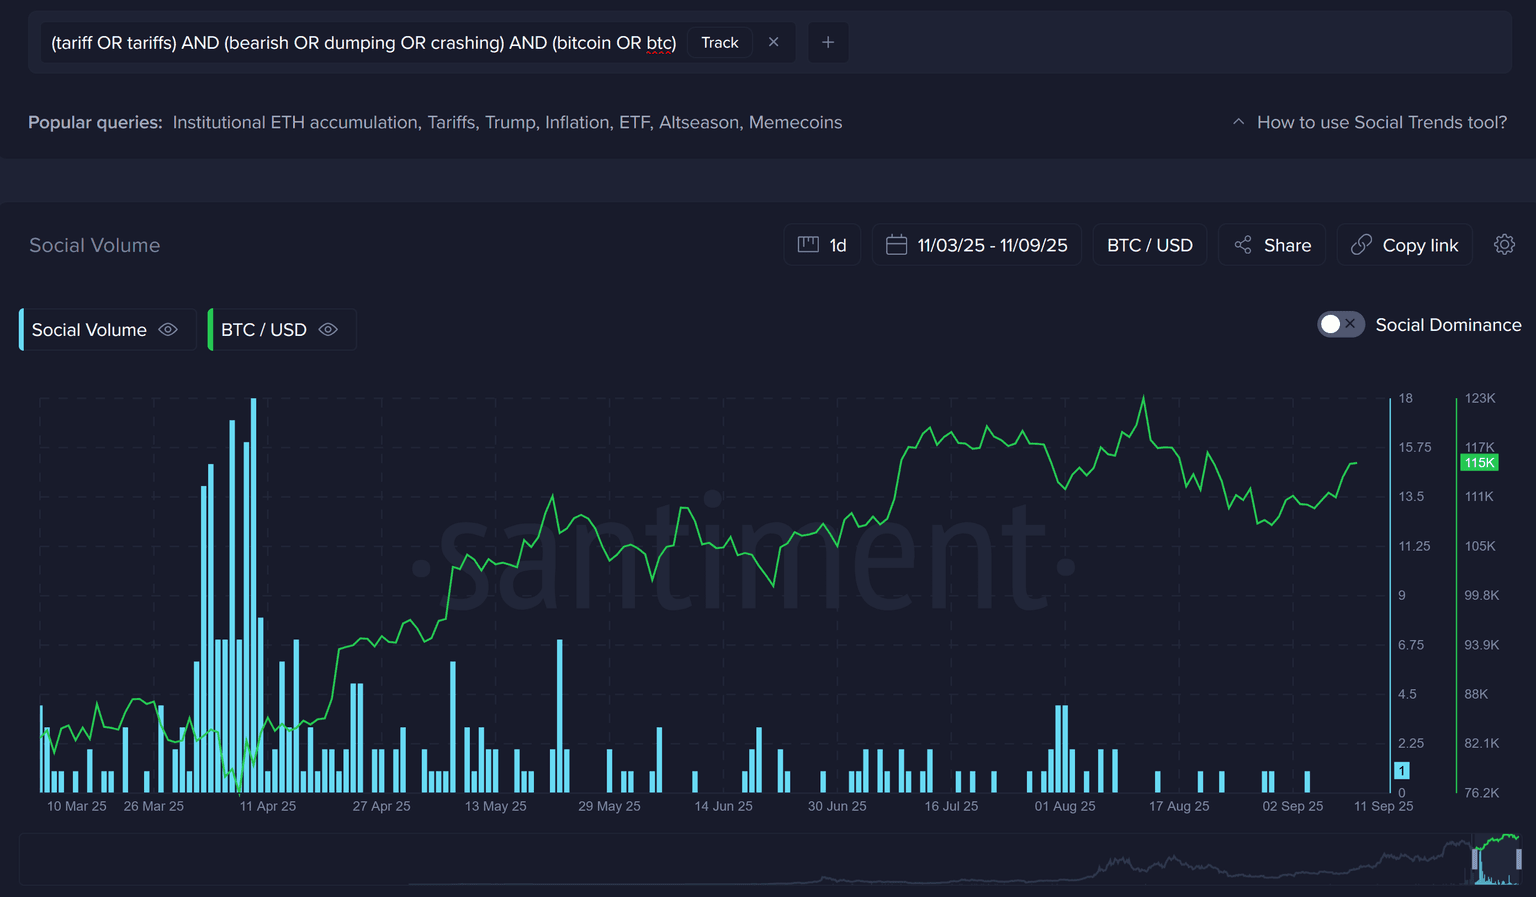This screenshot has height=897, width=1536.
Task: Click the 115K current price marker
Action: coord(1479,463)
